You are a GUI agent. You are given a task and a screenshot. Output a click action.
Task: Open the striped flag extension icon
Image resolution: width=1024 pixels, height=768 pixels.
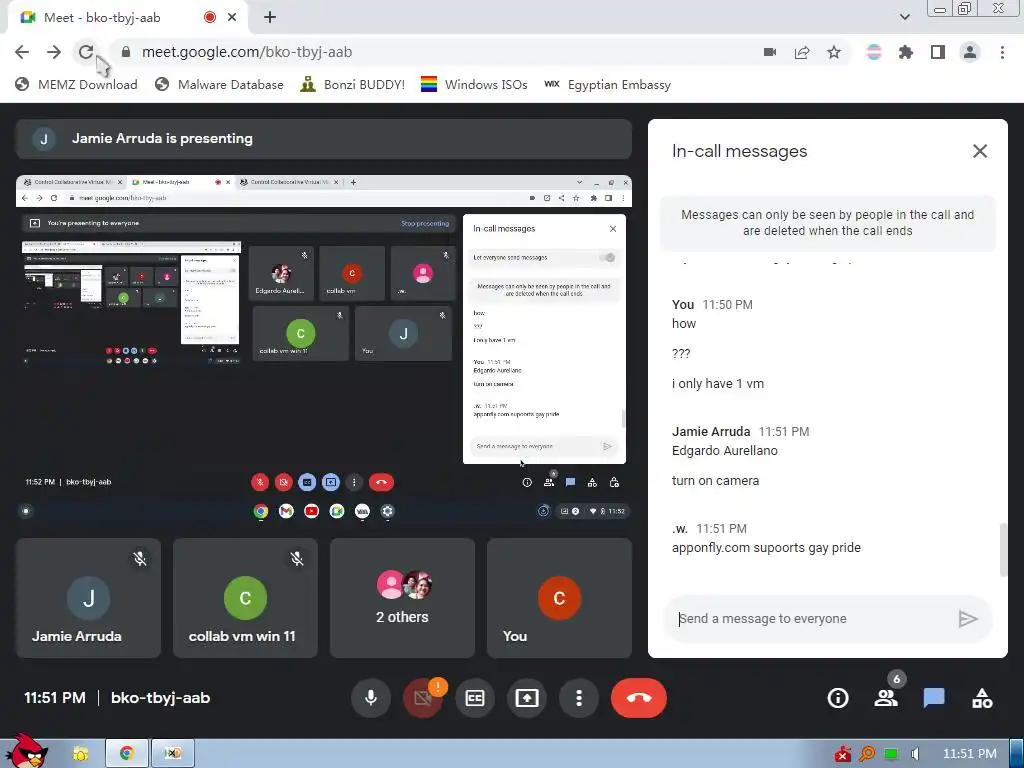(x=874, y=52)
